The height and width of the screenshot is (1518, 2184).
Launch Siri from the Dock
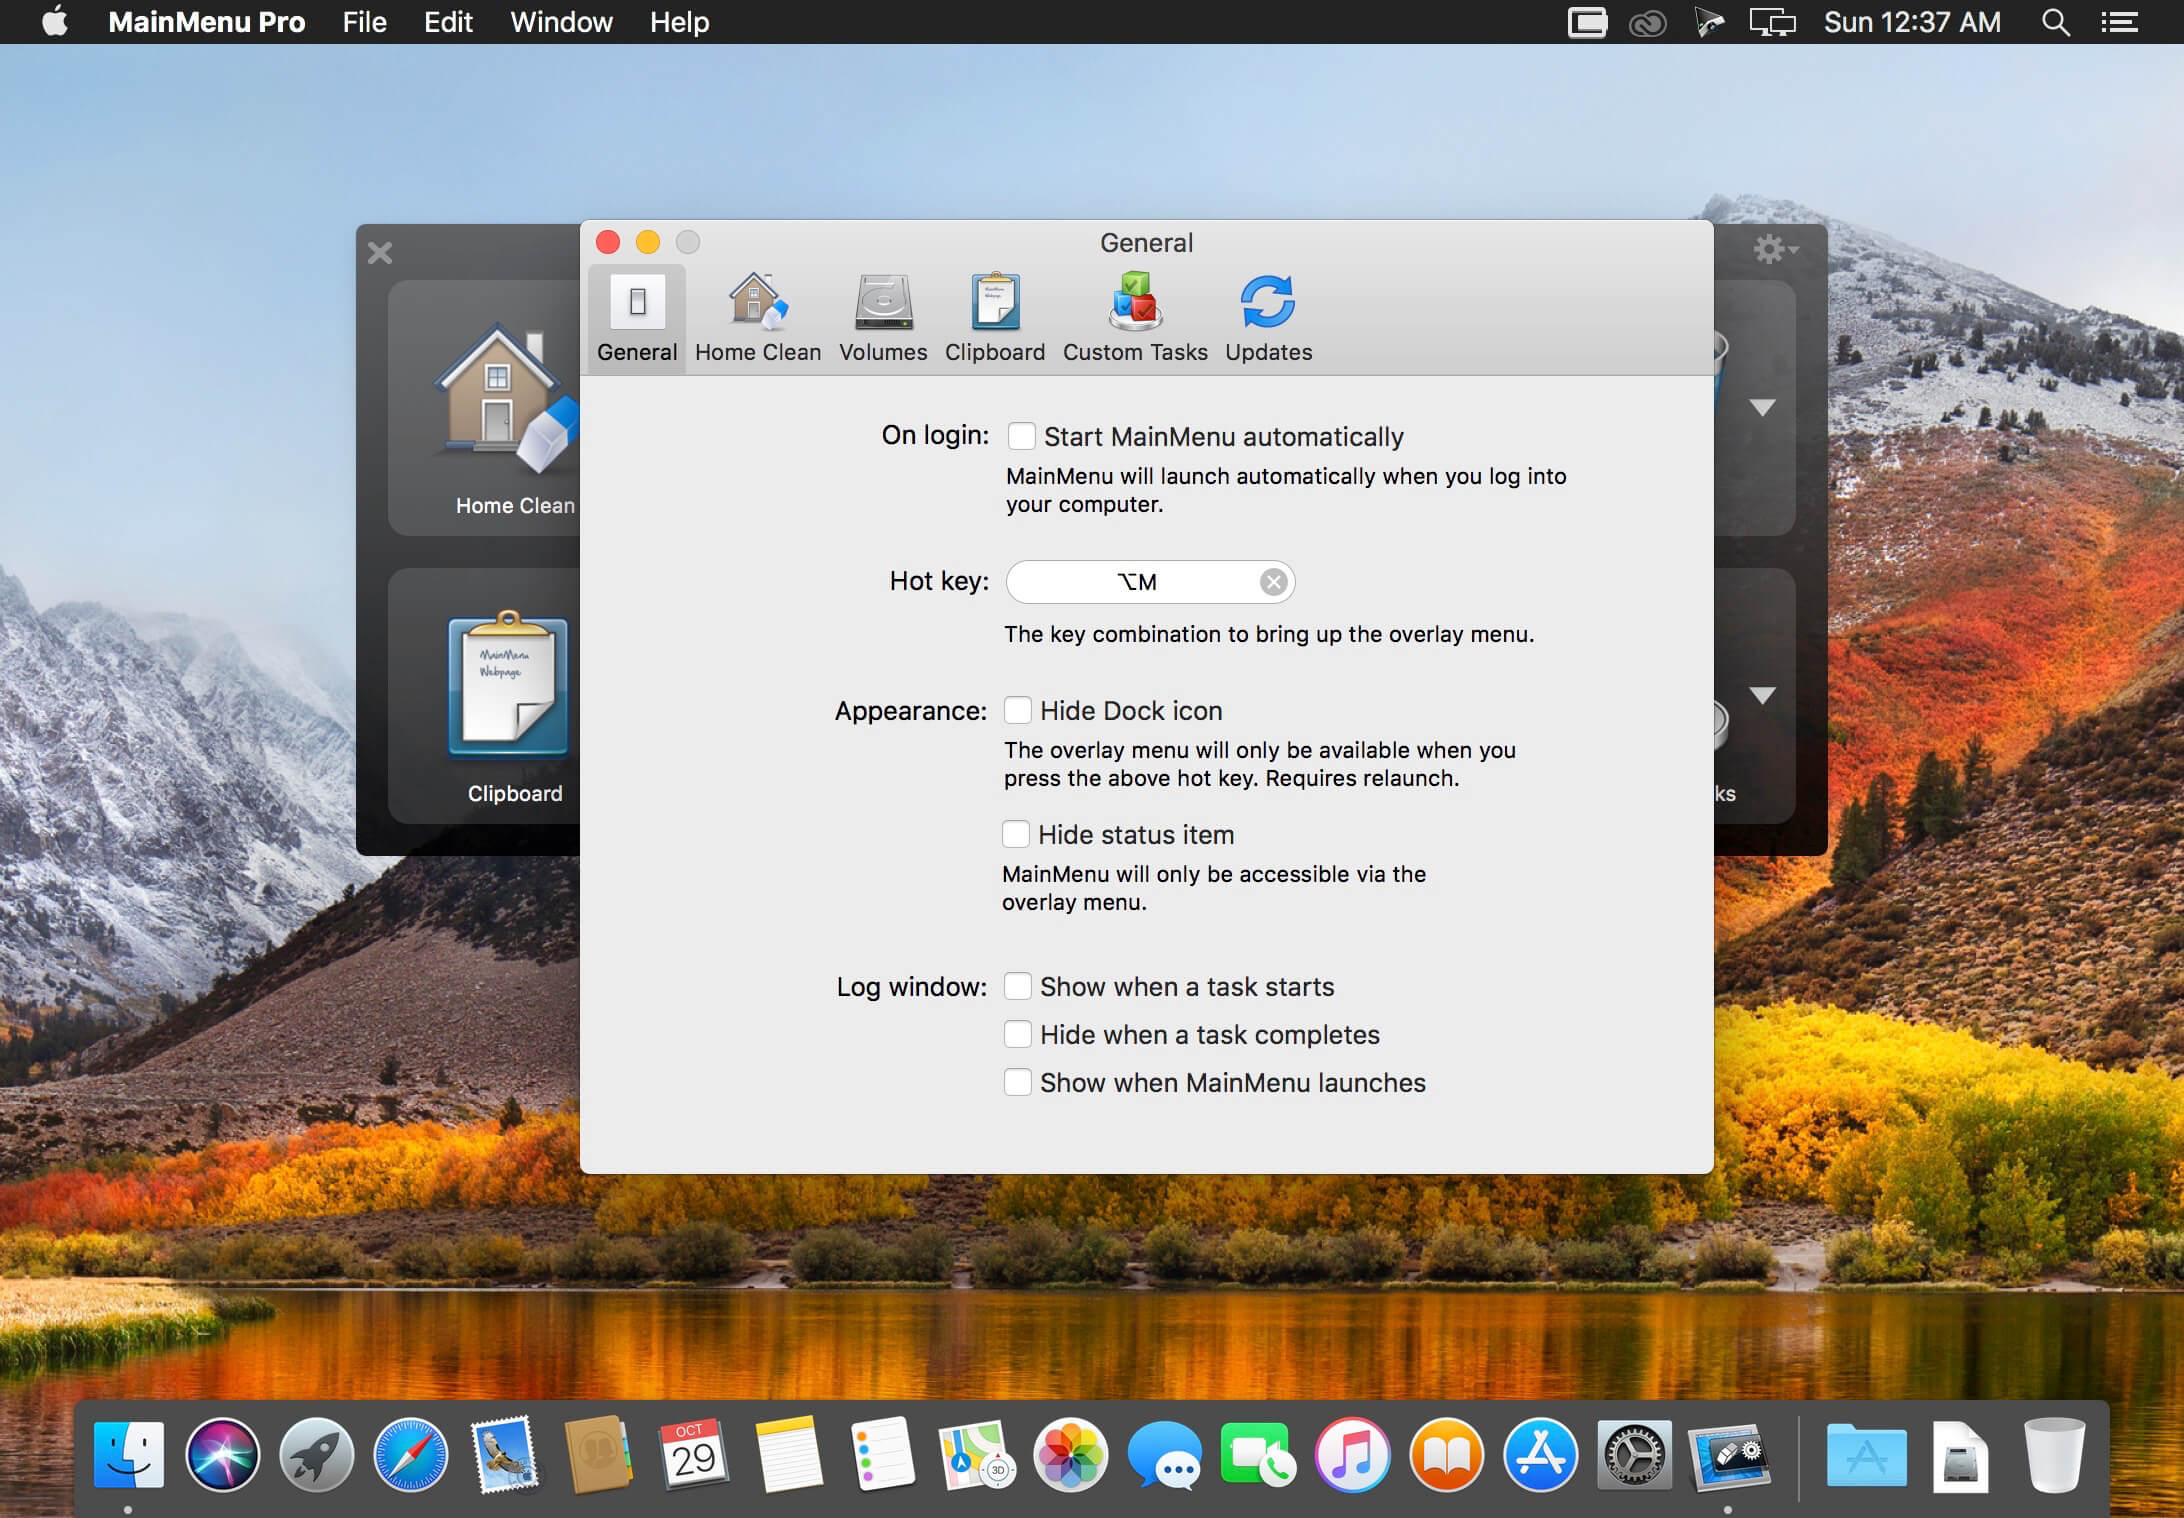[222, 1454]
